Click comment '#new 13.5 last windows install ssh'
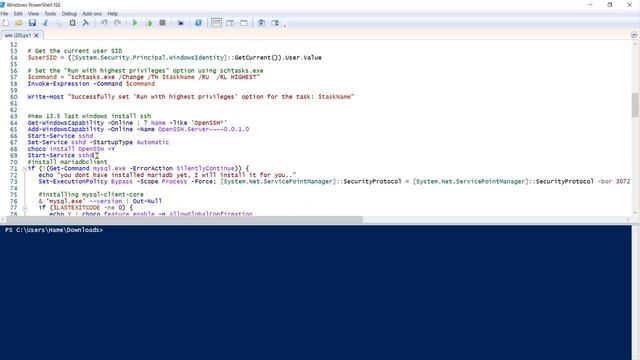The width and height of the screenshot is (640, 360). coord(89,116)
